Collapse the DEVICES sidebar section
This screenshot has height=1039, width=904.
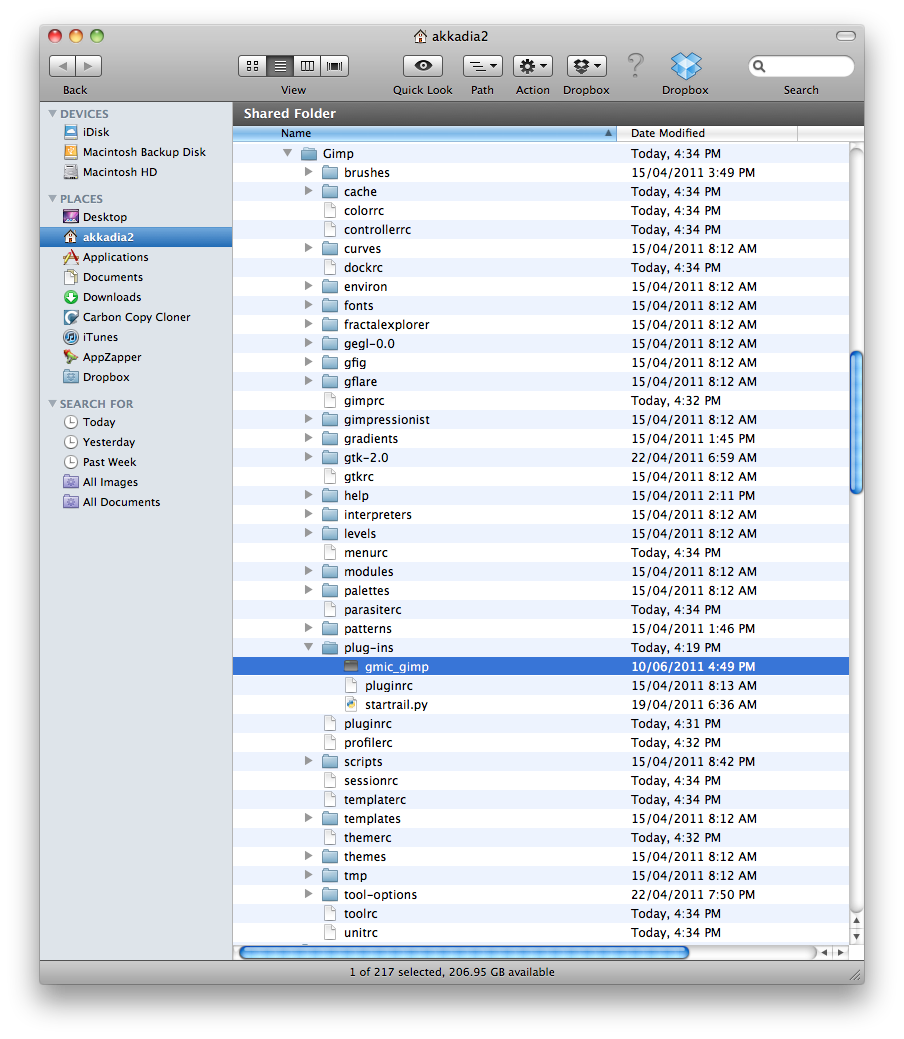coord(52,113)
